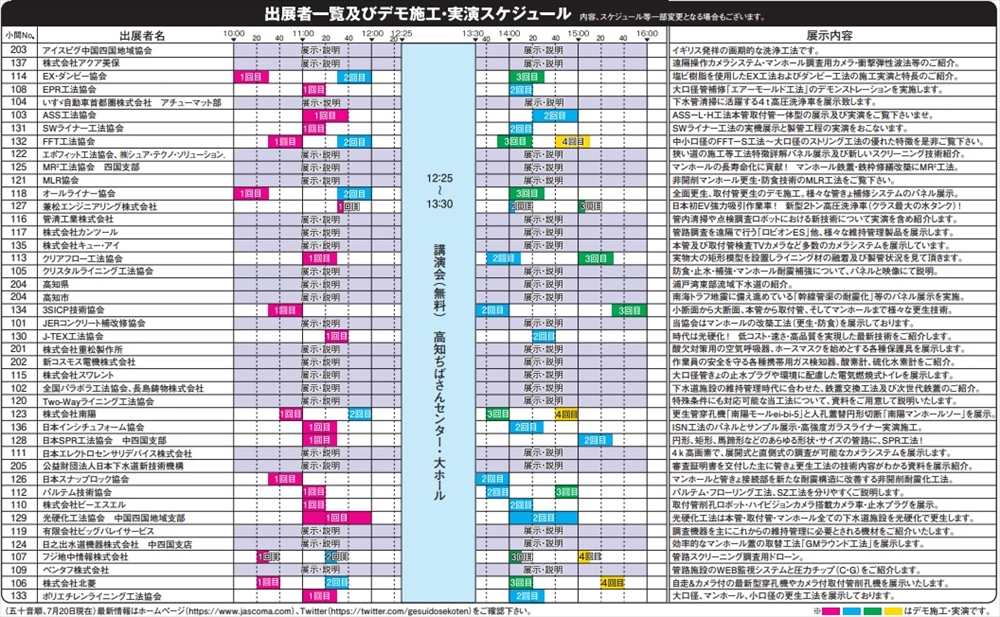Image resolution: width=1000 pixels, height=617 pixels.
Task: Select the 2回目 block for ポリエチレンライニング工法協会
Action: coord(526,596)
